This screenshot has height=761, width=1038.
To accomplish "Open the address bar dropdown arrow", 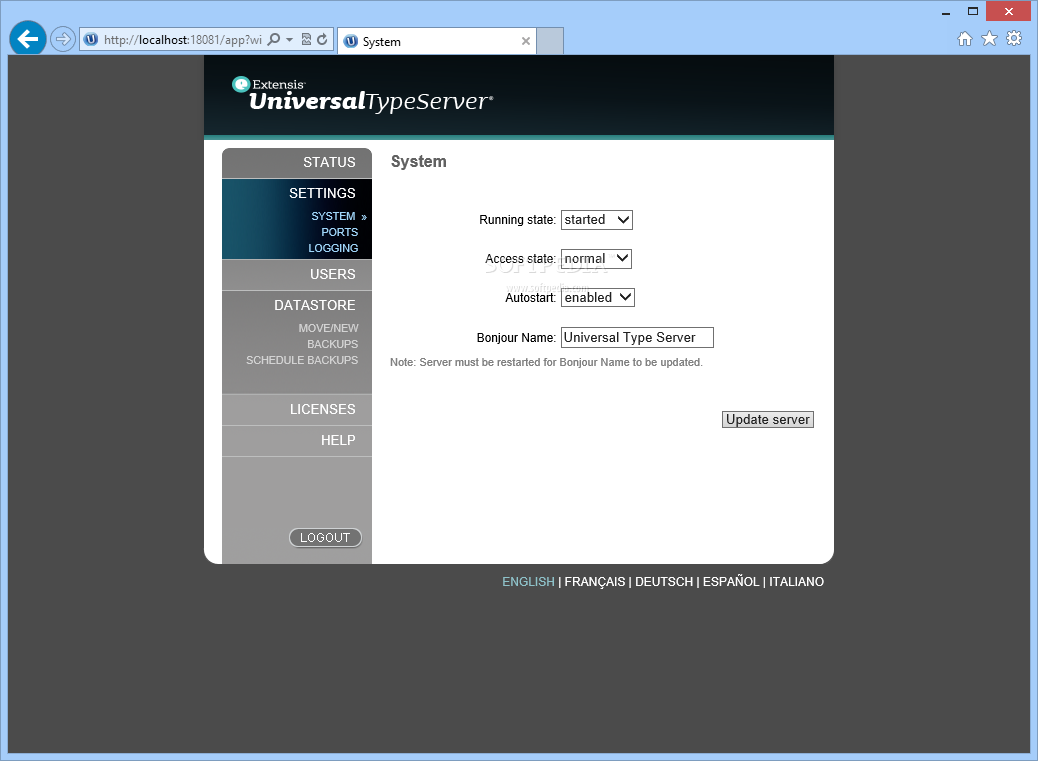I will (289, 40).
